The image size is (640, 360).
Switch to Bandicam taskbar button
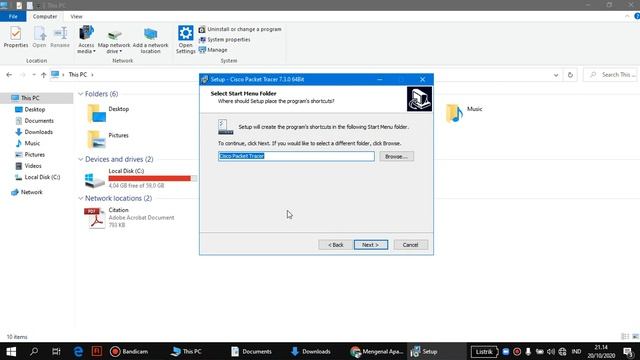pos(129,351)
